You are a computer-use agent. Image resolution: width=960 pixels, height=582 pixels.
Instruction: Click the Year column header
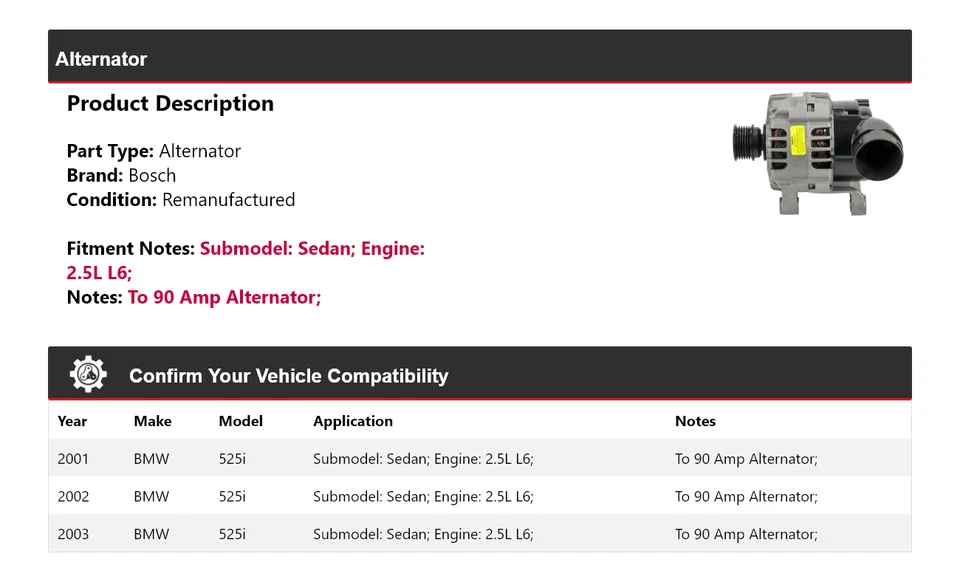click(72, 421)
